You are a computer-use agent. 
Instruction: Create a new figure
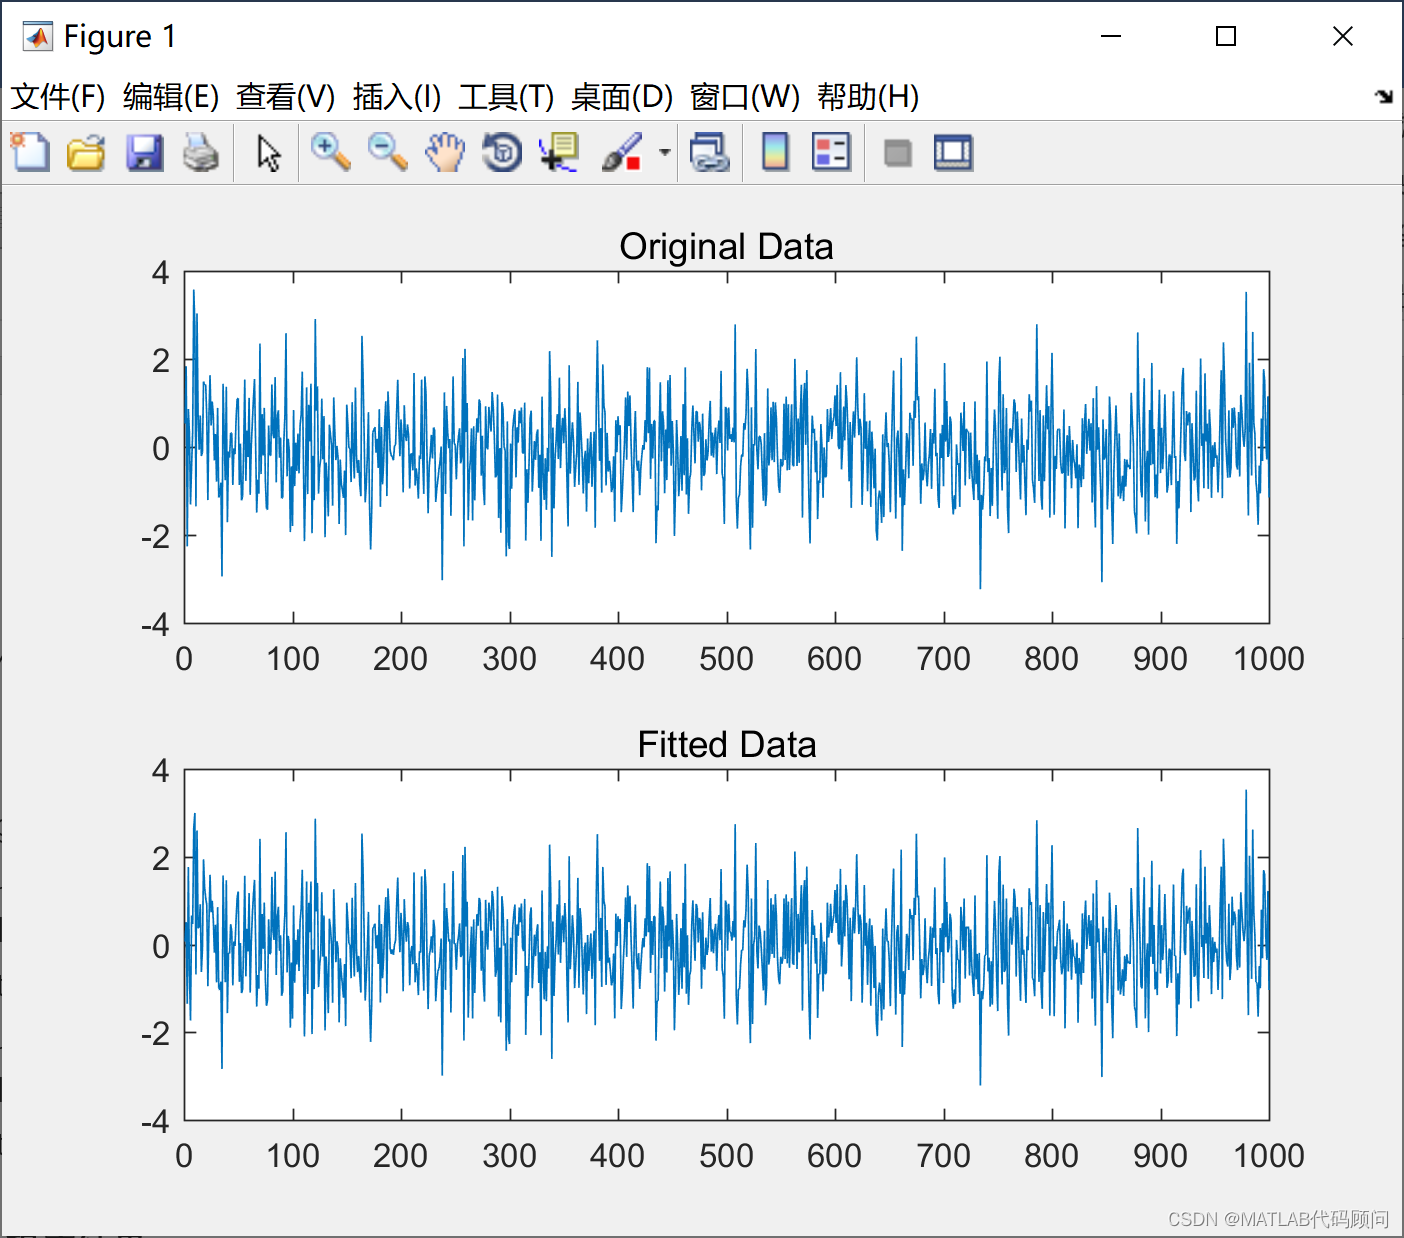click(x=29, y=152)
